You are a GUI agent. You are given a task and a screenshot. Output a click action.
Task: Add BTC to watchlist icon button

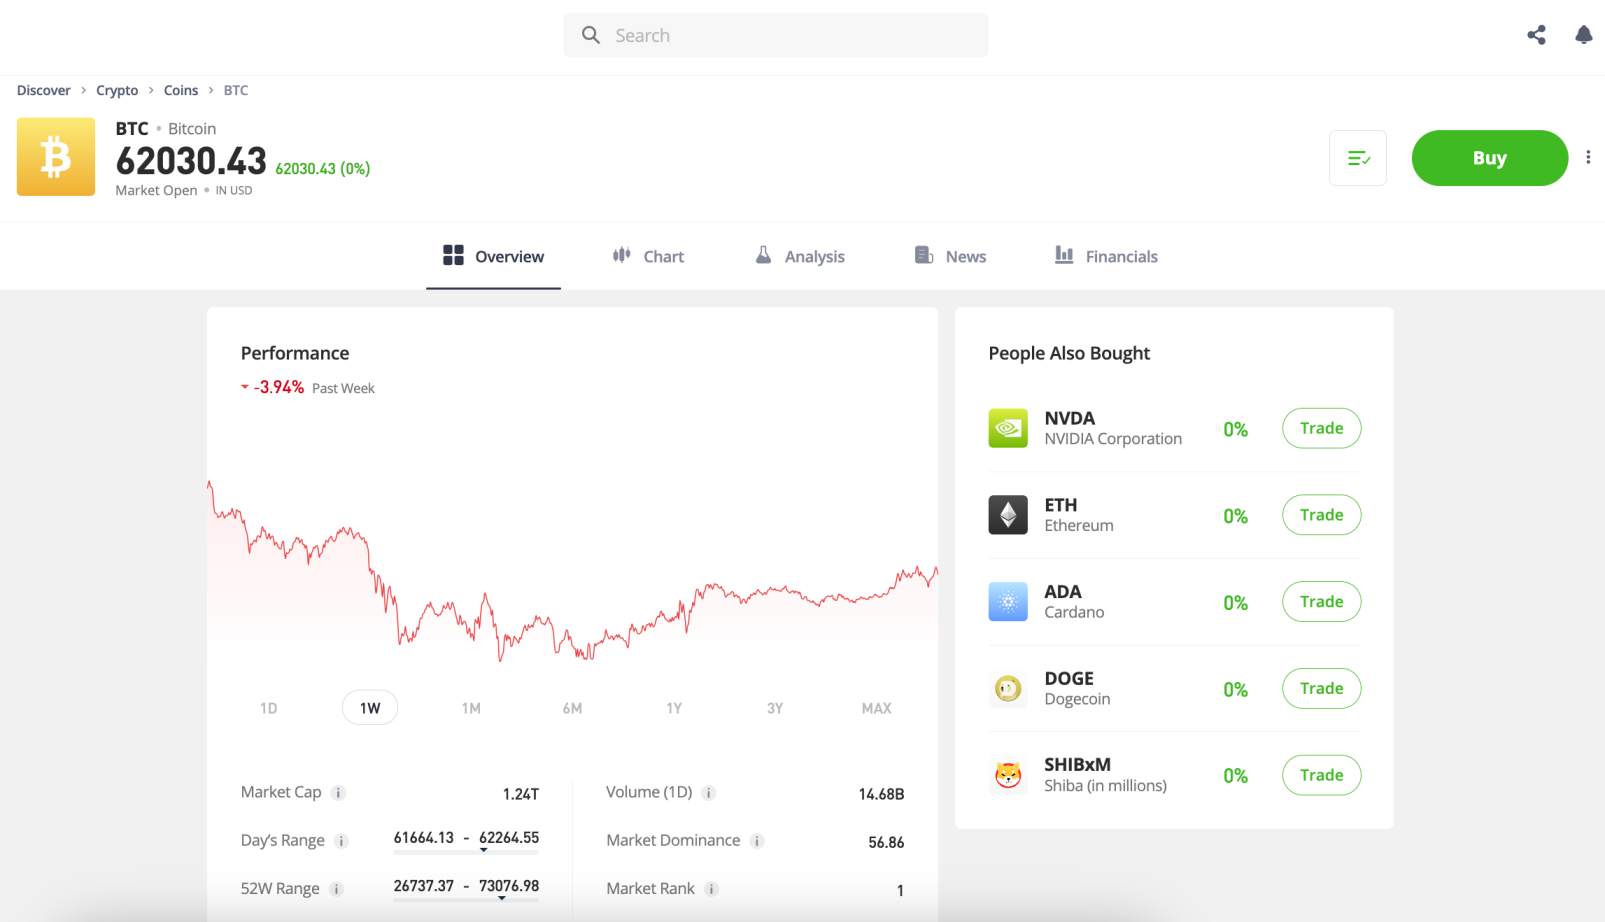click(x=1358, y=158)
